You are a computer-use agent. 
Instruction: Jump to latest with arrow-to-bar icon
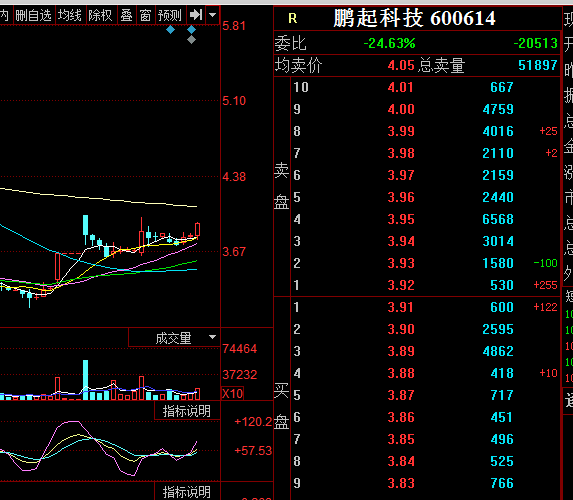pos(196,15)
